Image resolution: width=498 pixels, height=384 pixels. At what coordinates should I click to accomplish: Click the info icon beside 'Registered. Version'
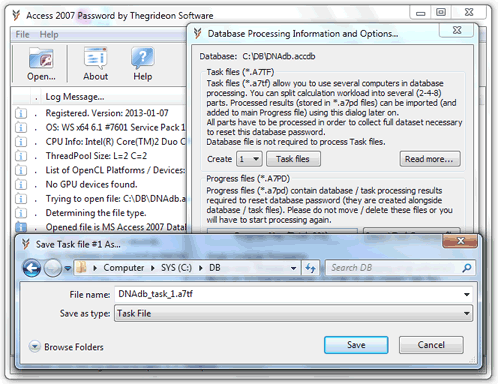[x=21, y=113]
